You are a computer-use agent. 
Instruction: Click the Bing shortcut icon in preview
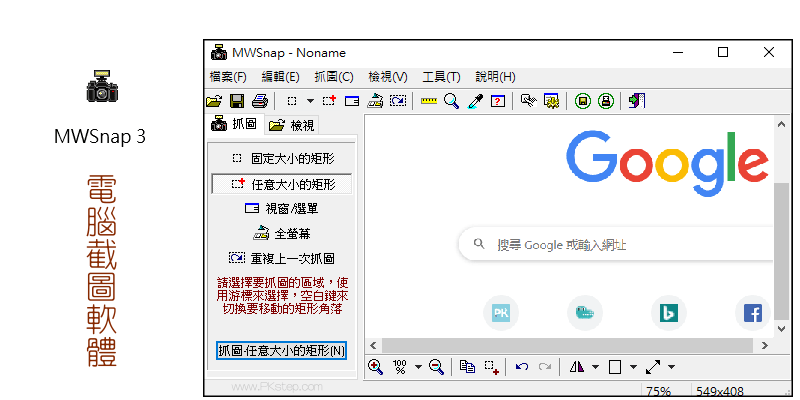tap(668, 313)
